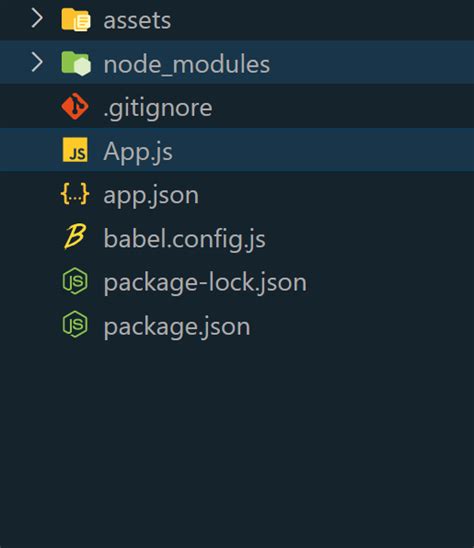
Task: Click the assets folder icon
Action: click(76, 20)
